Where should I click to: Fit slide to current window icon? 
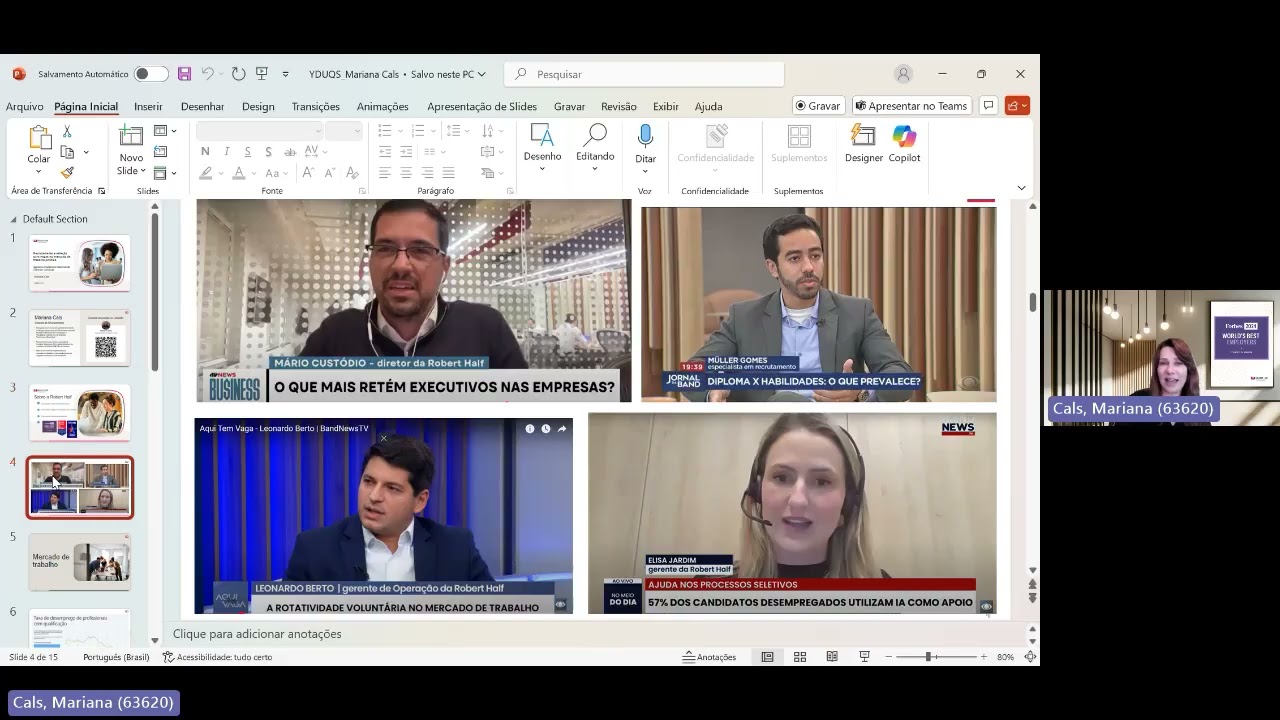pos(1030,657)
